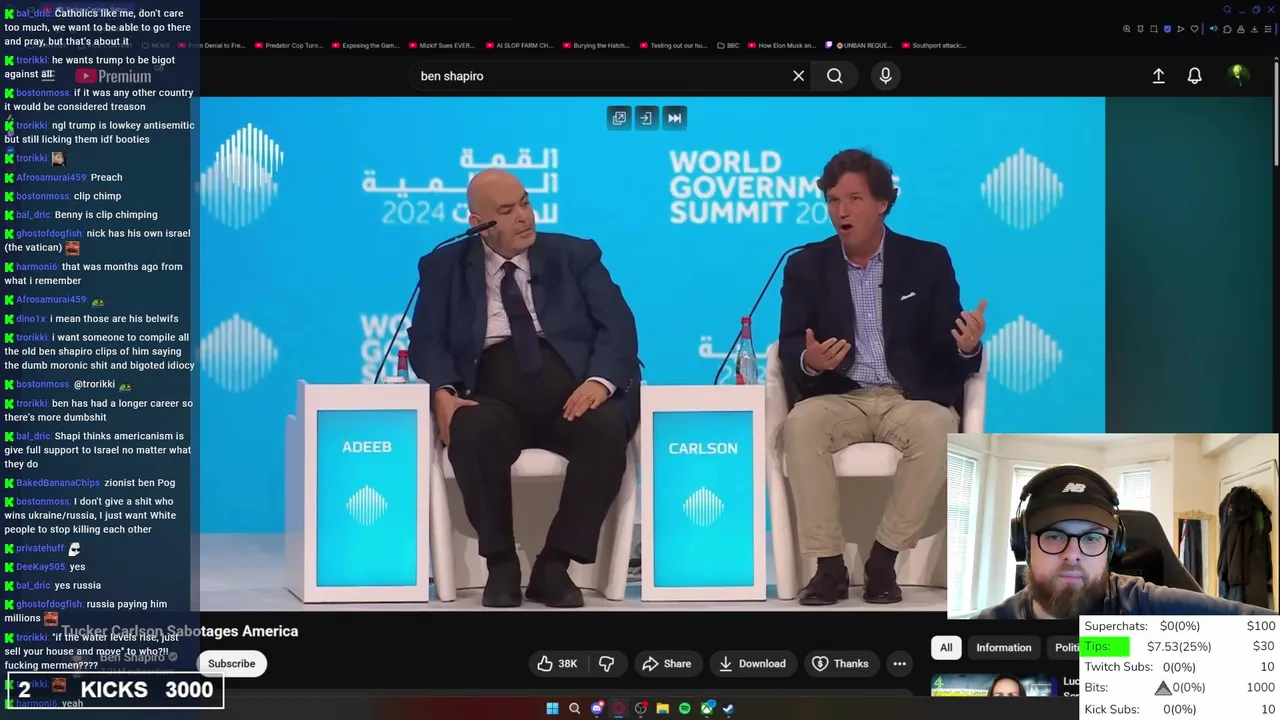Viewport: 1280px width, 720px height.
Task: Open the 'AI SLOP FARM CH...' bookmark
Action: [x=519, y=45]
